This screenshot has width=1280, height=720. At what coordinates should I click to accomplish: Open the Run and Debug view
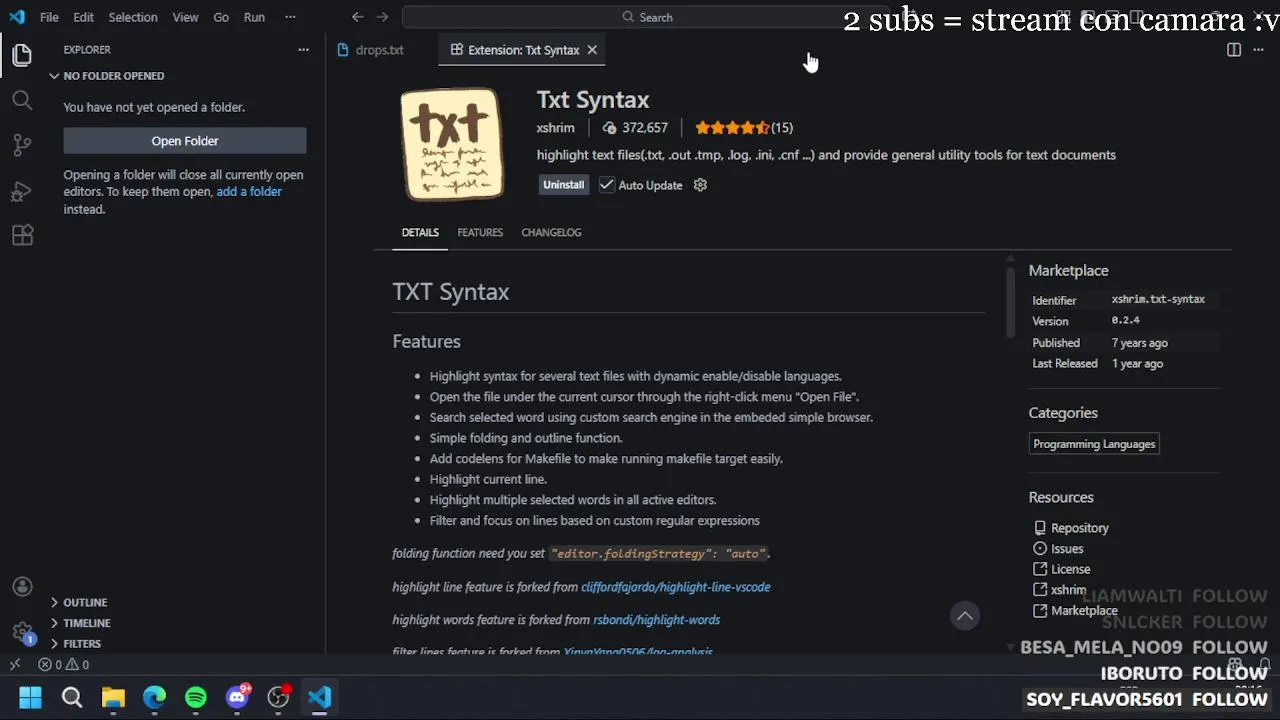click(x=22, y=191)
